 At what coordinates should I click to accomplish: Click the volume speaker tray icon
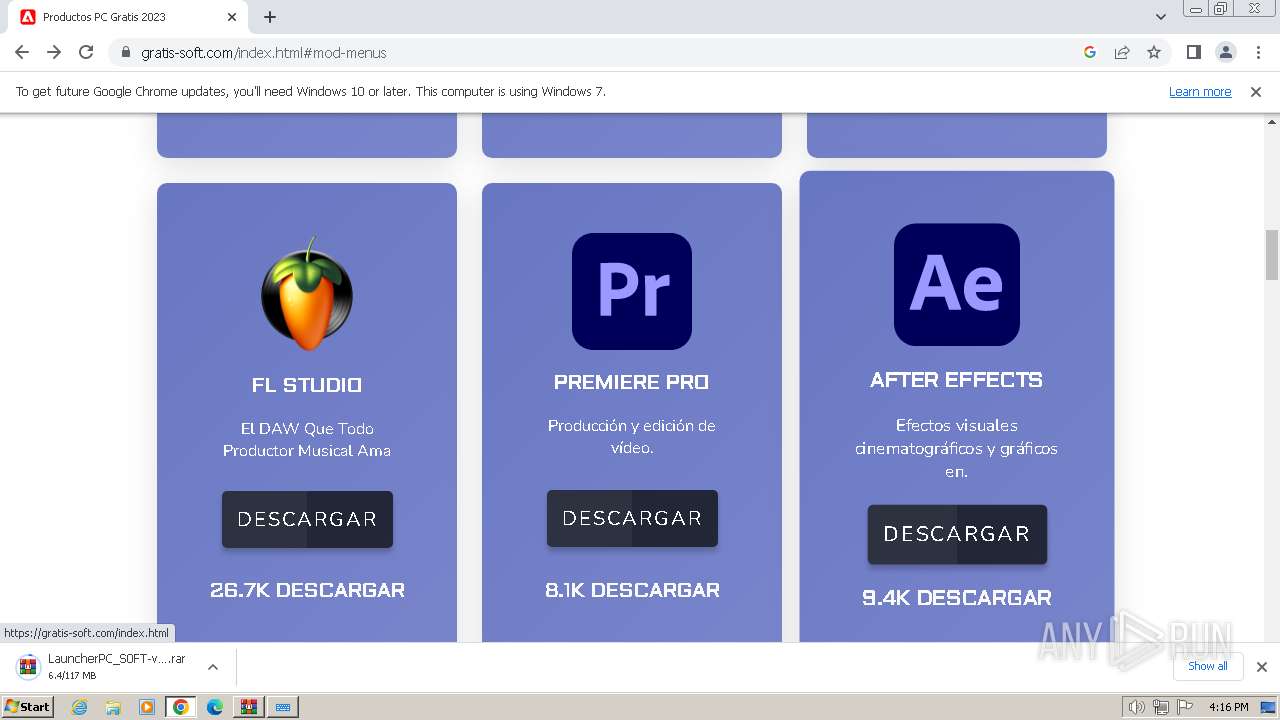click(x=1136, y=707)
